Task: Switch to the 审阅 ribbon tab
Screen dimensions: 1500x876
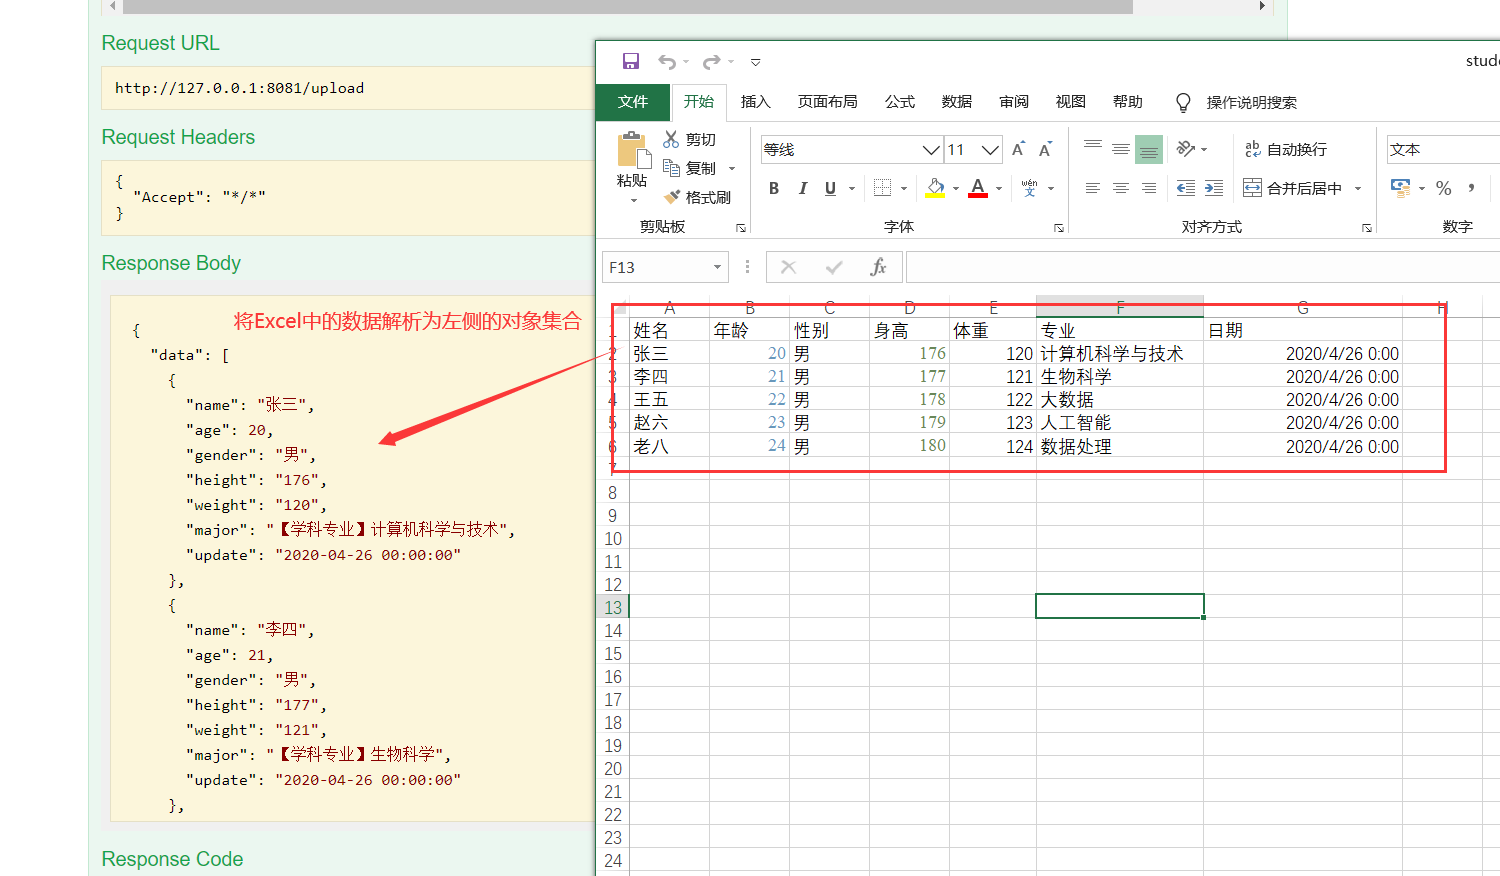Action: pyautogui.click(x=1014, y=102)
